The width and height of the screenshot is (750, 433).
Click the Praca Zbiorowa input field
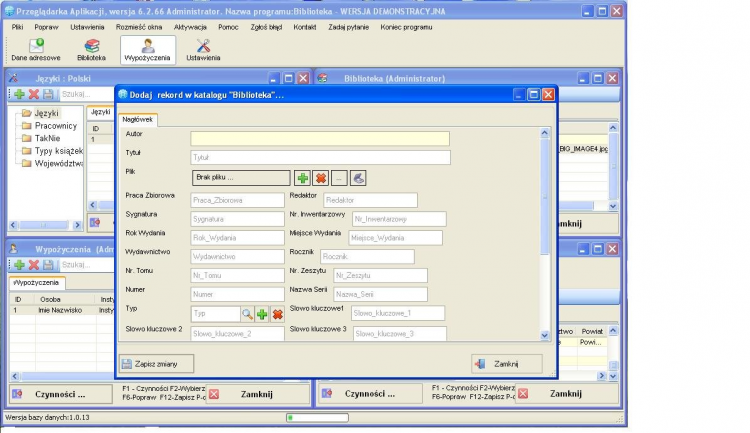[x=237, y=200]
